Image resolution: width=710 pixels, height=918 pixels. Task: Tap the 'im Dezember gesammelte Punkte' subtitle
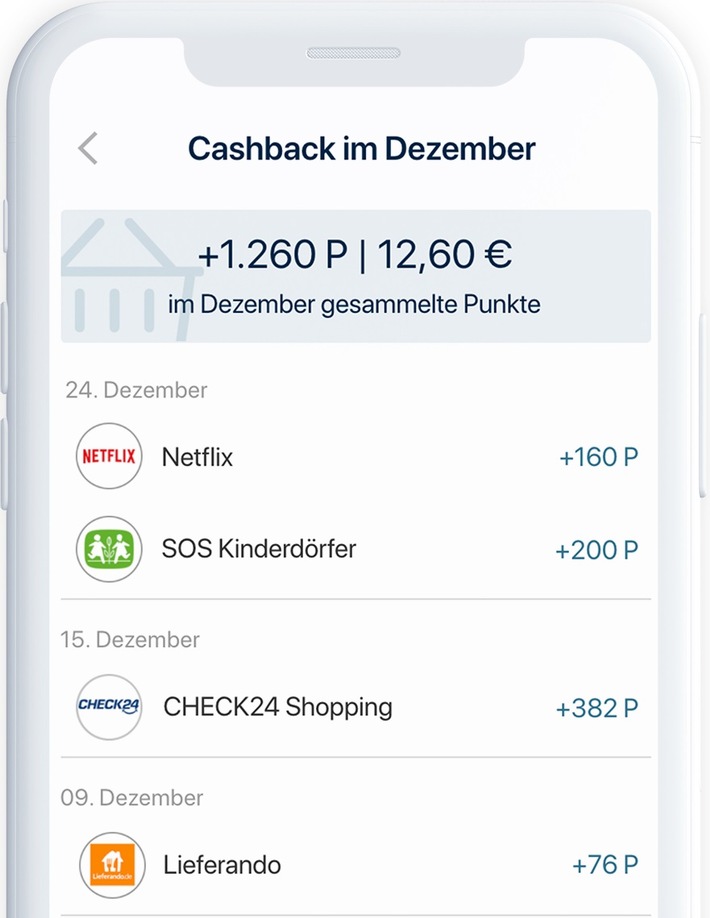pyautogui.click(x=355, y=305)
